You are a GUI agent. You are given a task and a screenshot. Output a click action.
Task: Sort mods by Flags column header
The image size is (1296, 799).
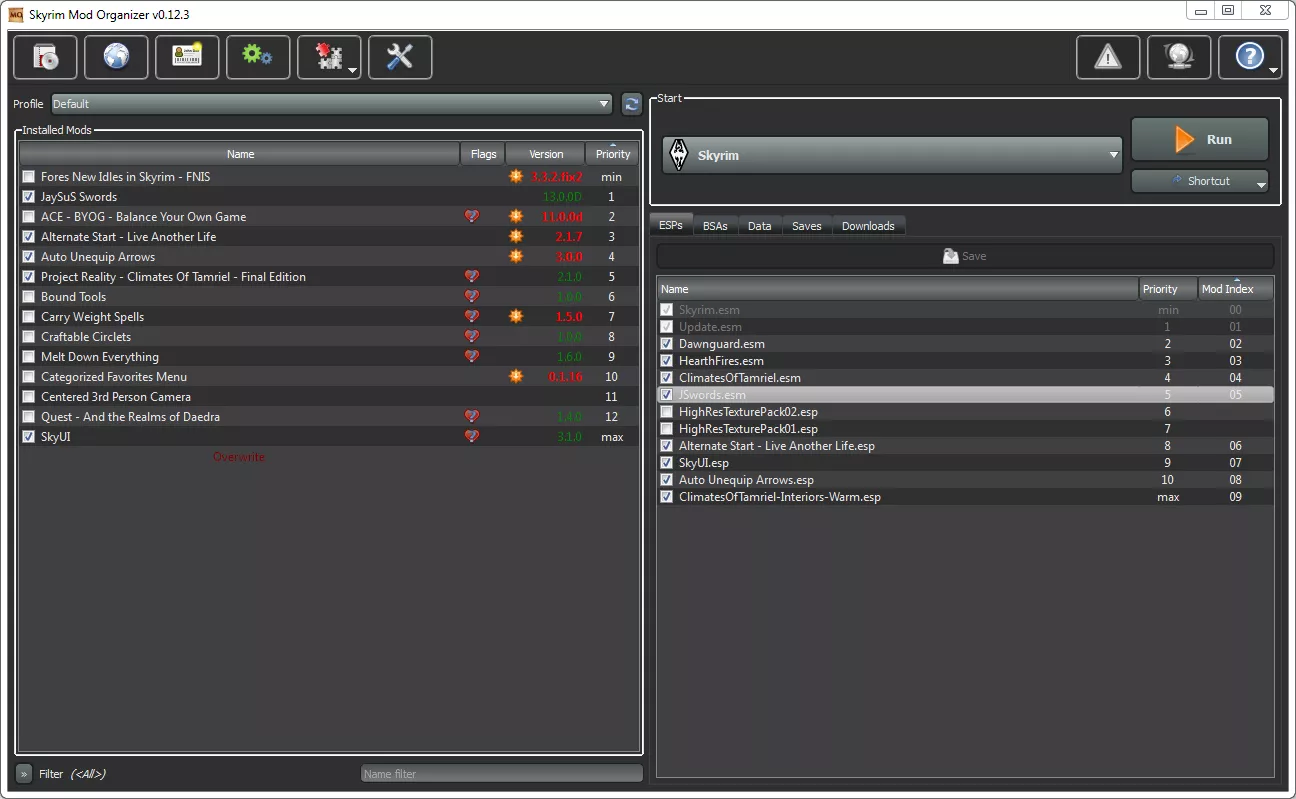tap(483, 154)
